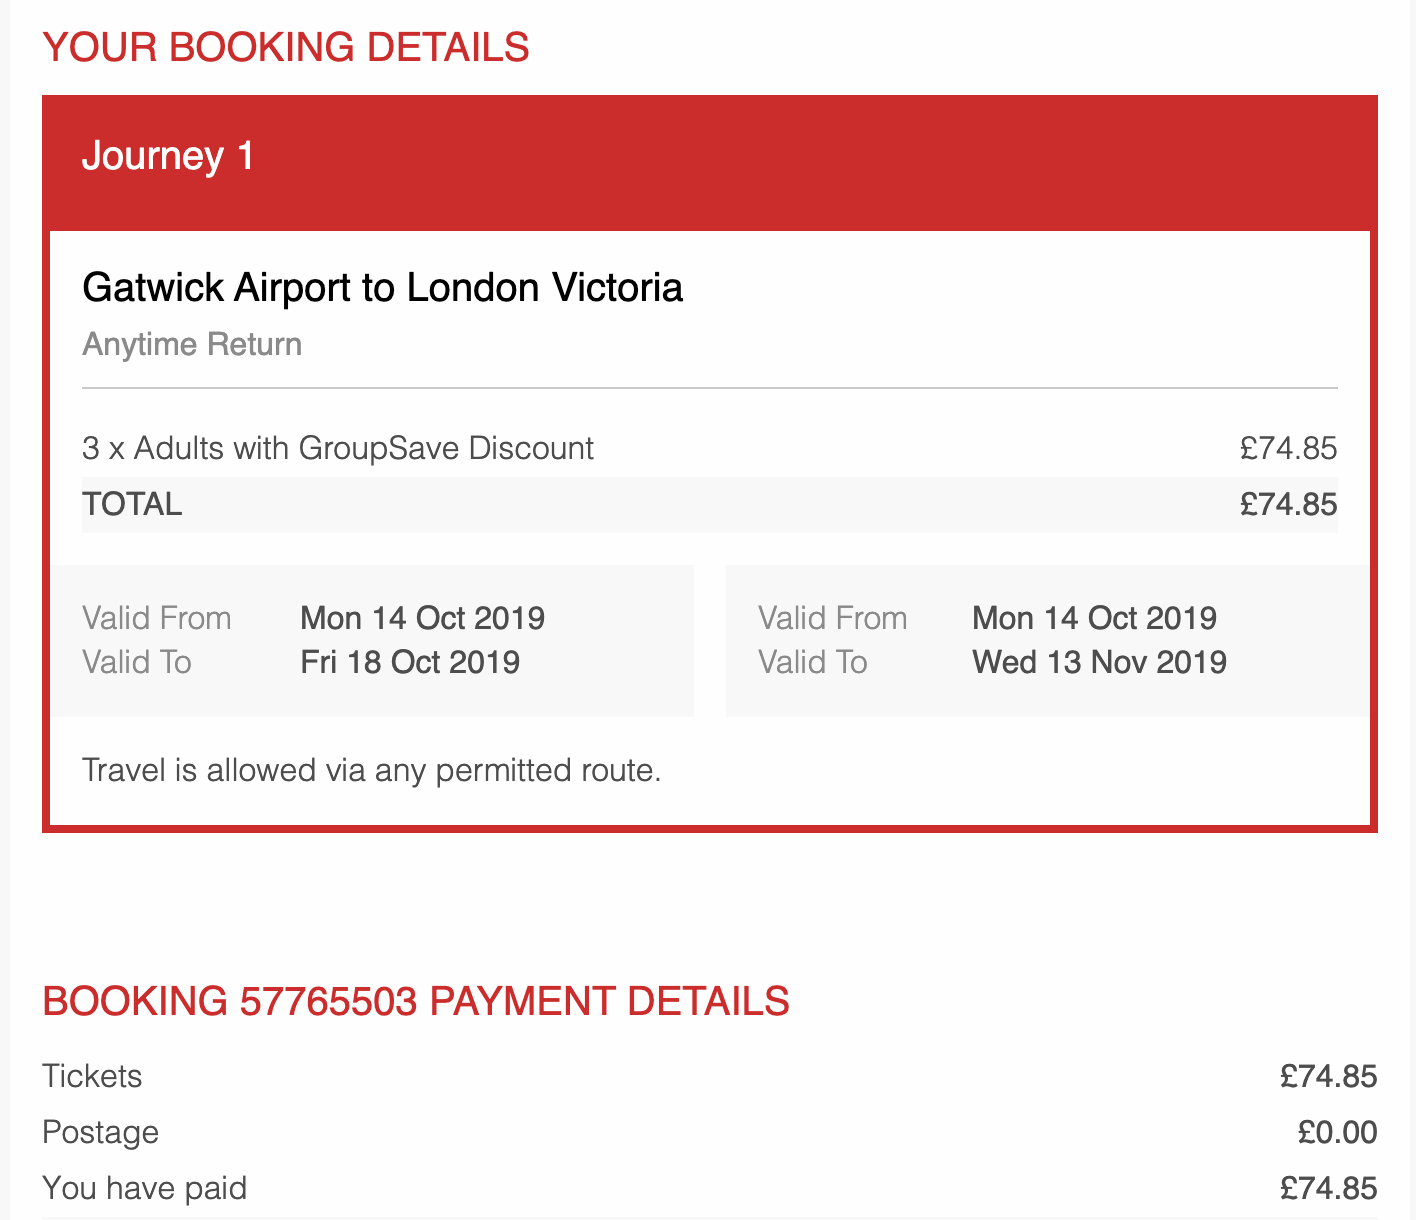Click the You have paid amount

tap(1328, 1188)
